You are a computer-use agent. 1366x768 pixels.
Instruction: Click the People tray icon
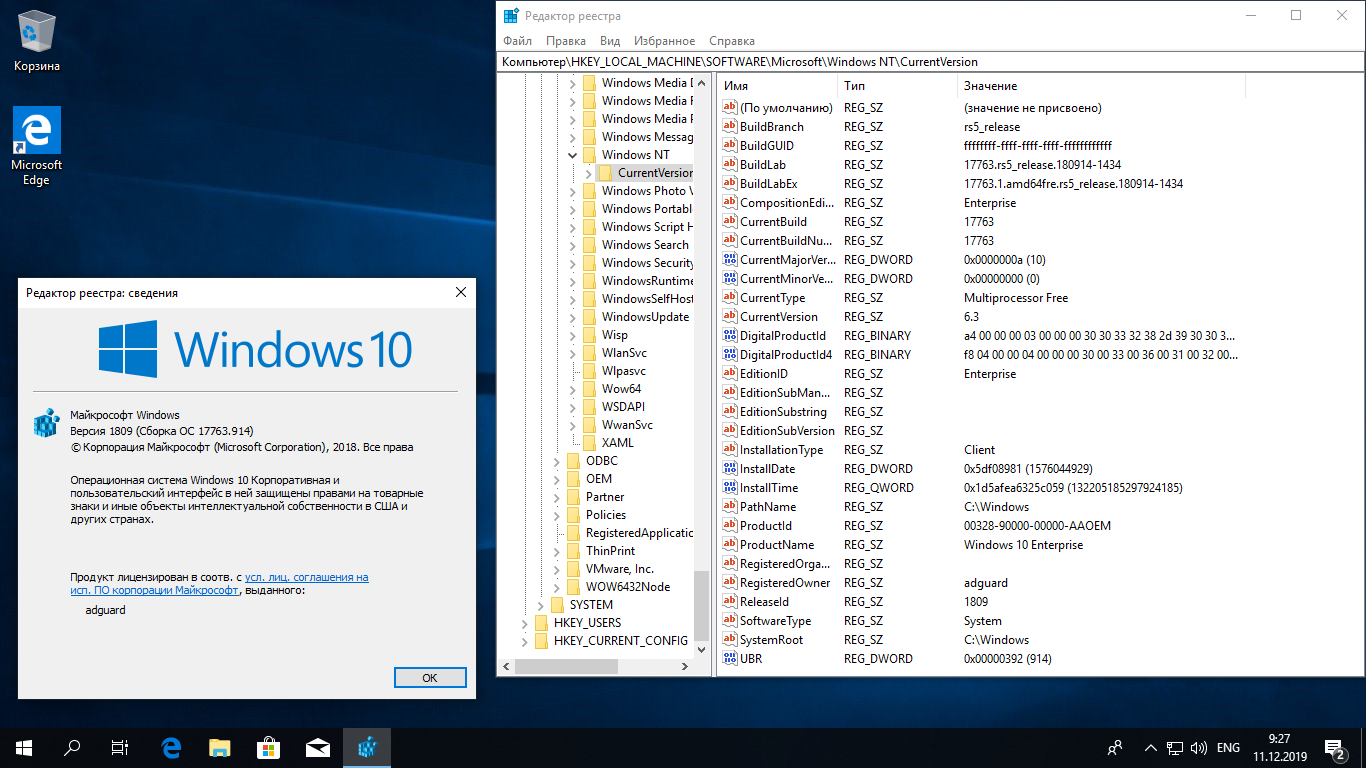click(1114, 748)
